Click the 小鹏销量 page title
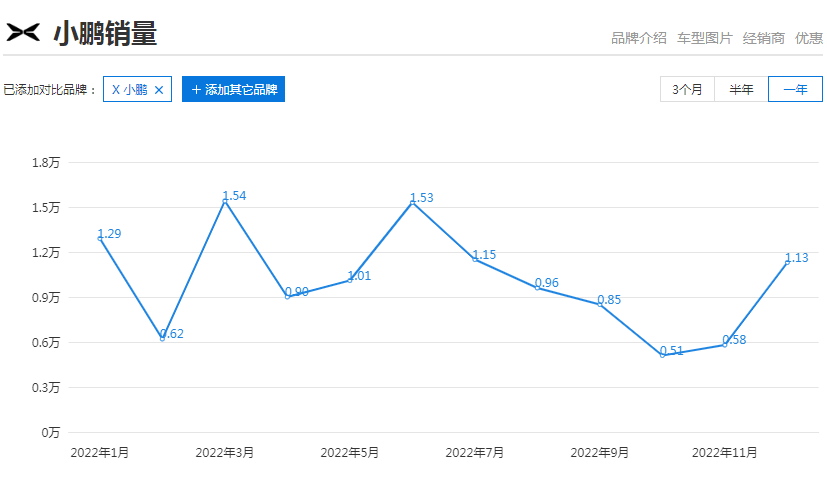This screenshot has height=496, width=827. pos(105,33)
